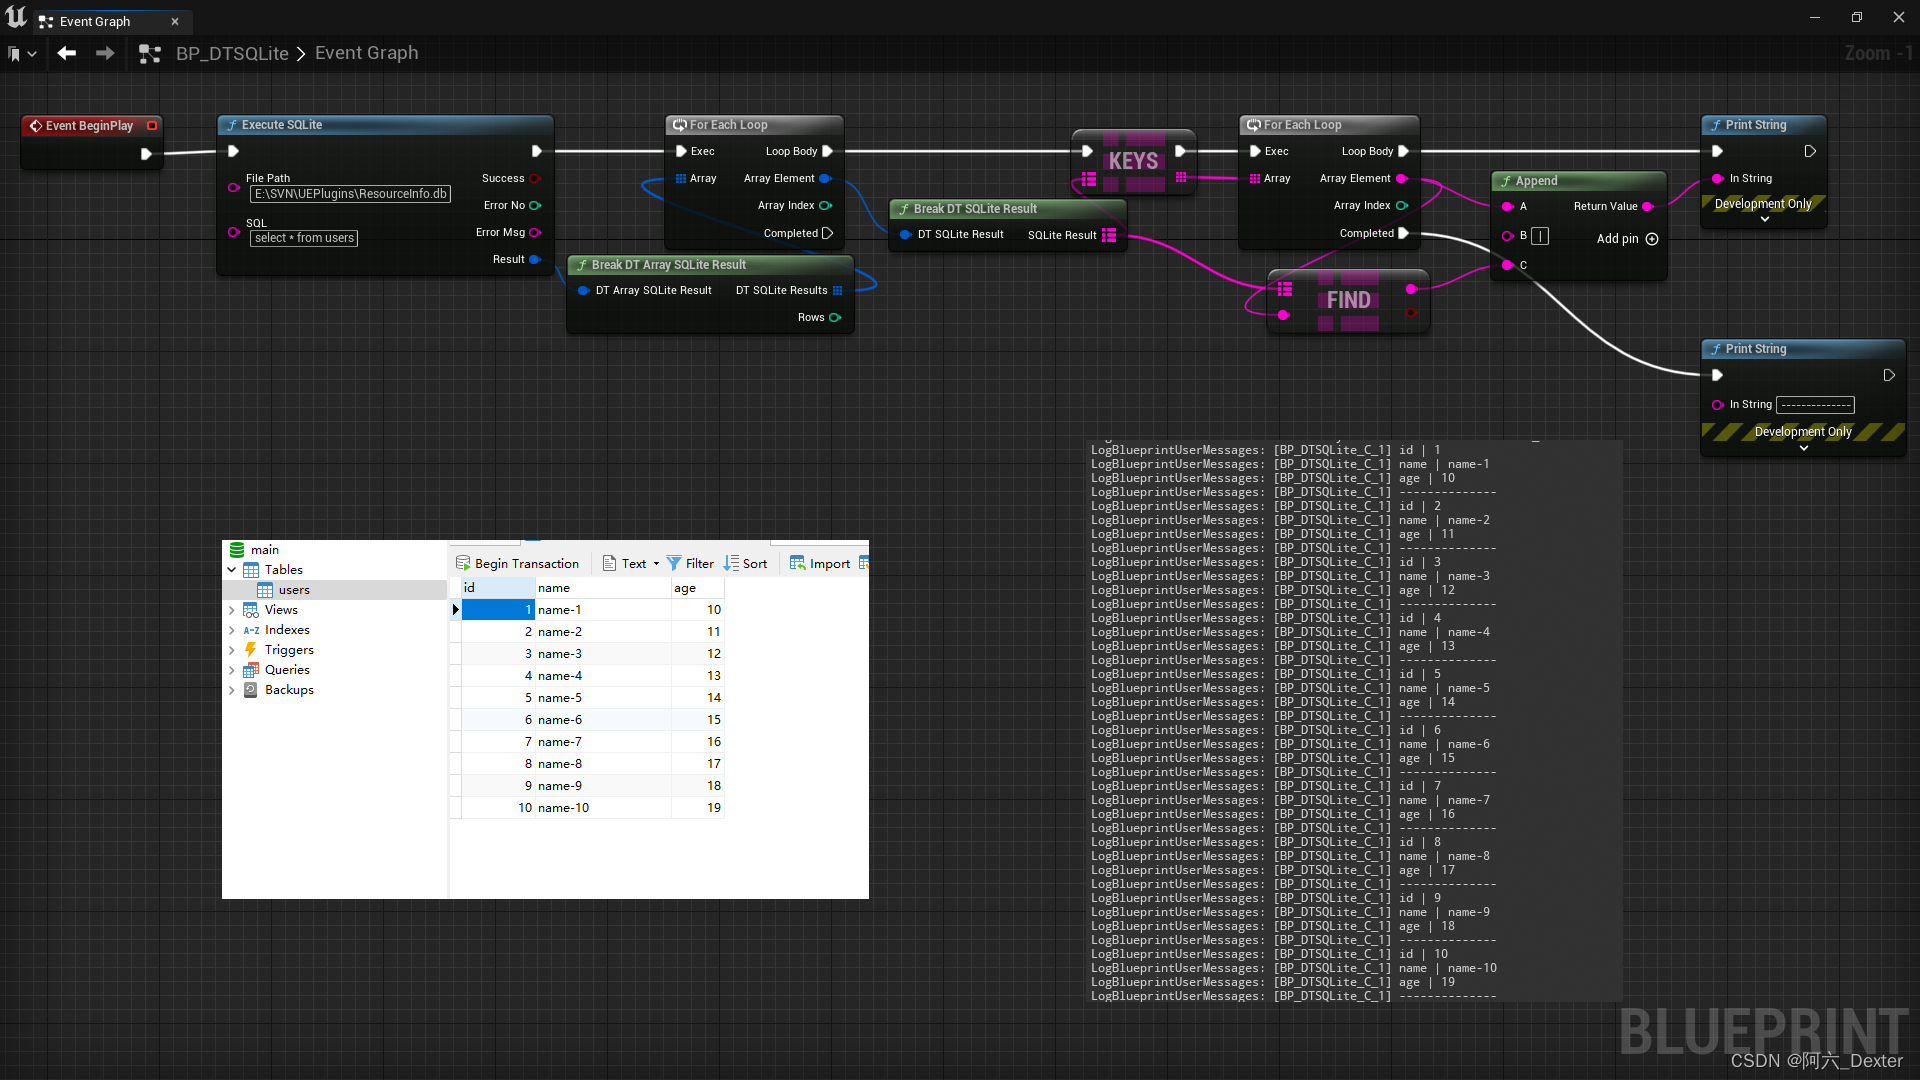
Task: Expand the second Print String advanced options
Action: [1804, 448]
